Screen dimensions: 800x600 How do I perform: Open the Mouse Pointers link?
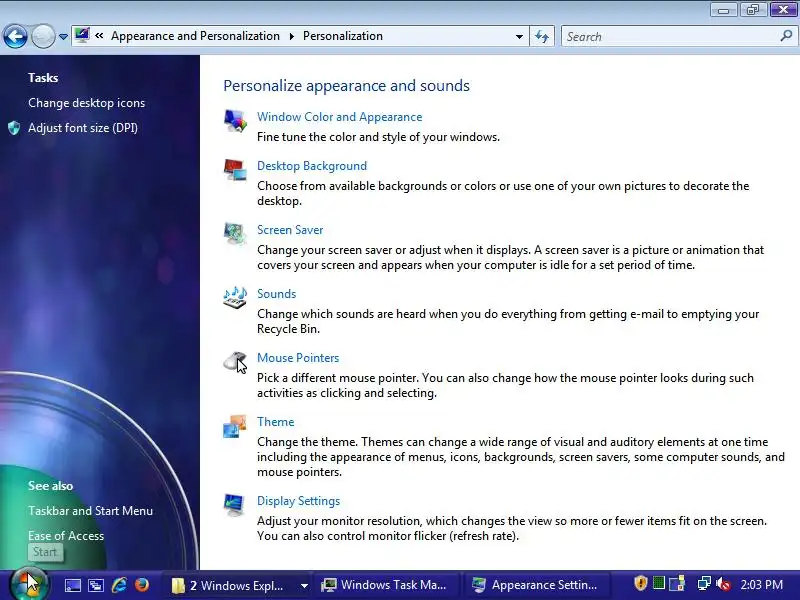tap(298, 358)
